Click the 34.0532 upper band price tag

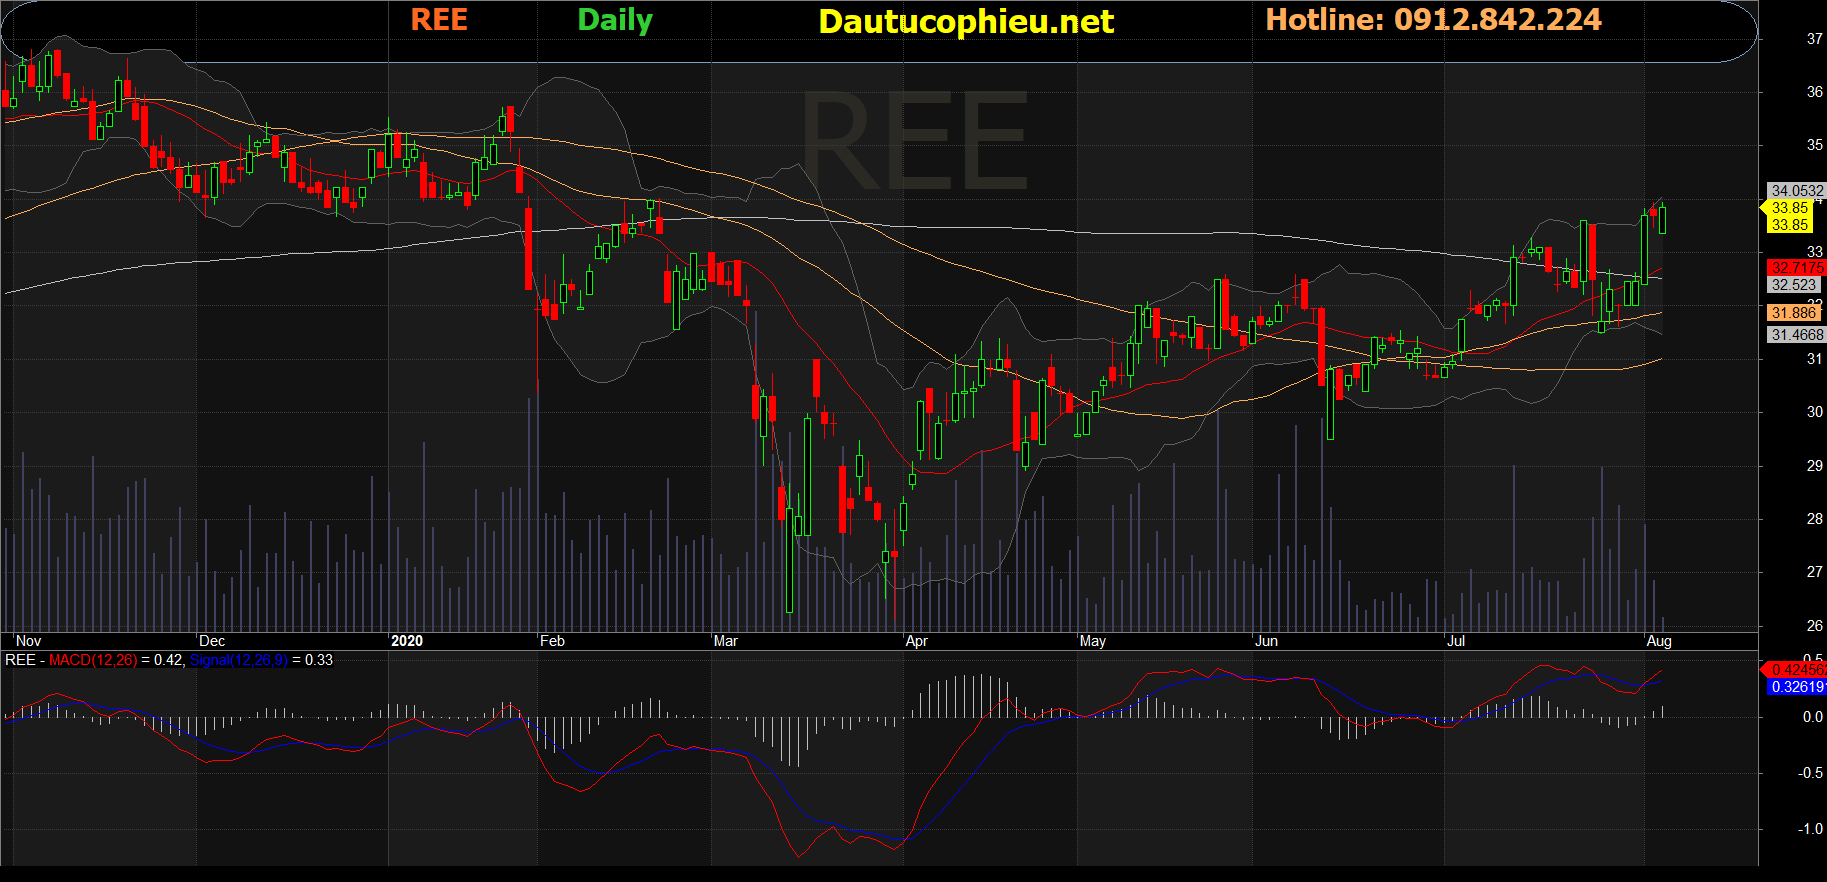click(1797, 191)
